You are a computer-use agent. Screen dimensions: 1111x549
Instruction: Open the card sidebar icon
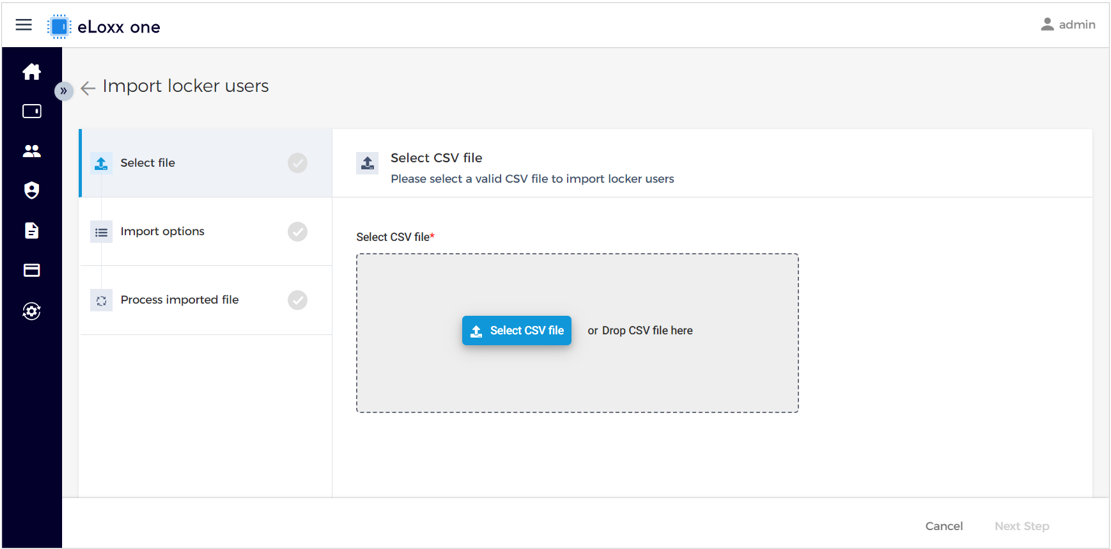(32, 270)
